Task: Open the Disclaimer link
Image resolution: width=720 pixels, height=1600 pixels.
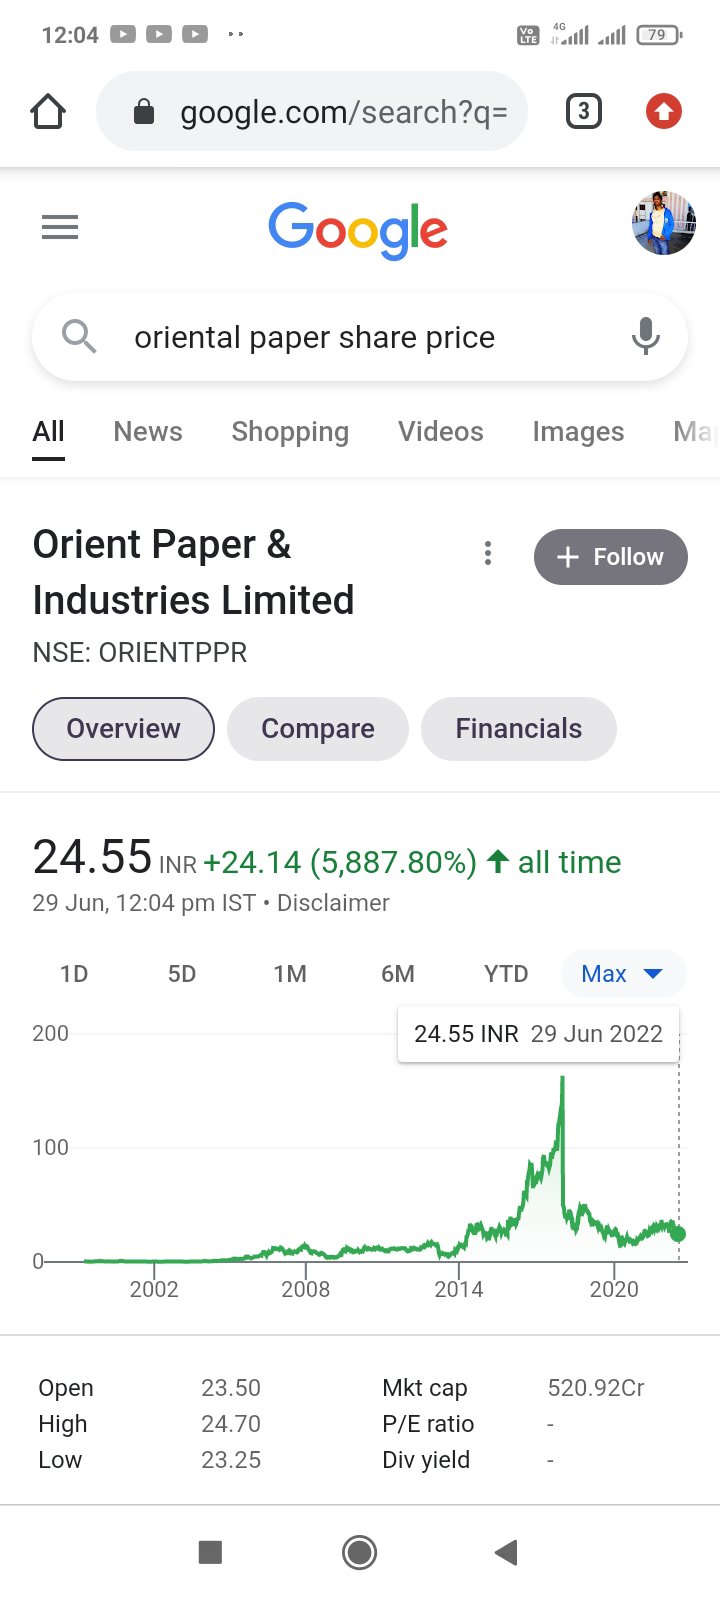Action: pos(333,903)
